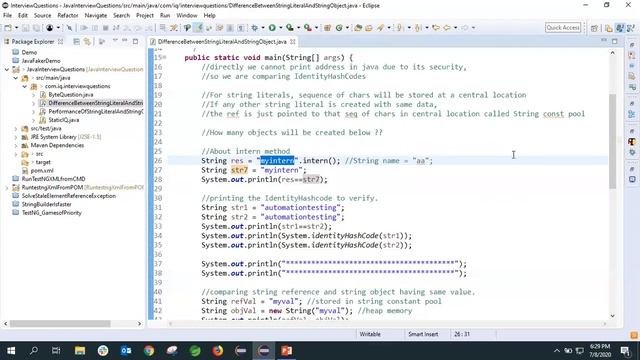Click the Suspend debug icon

95,28
